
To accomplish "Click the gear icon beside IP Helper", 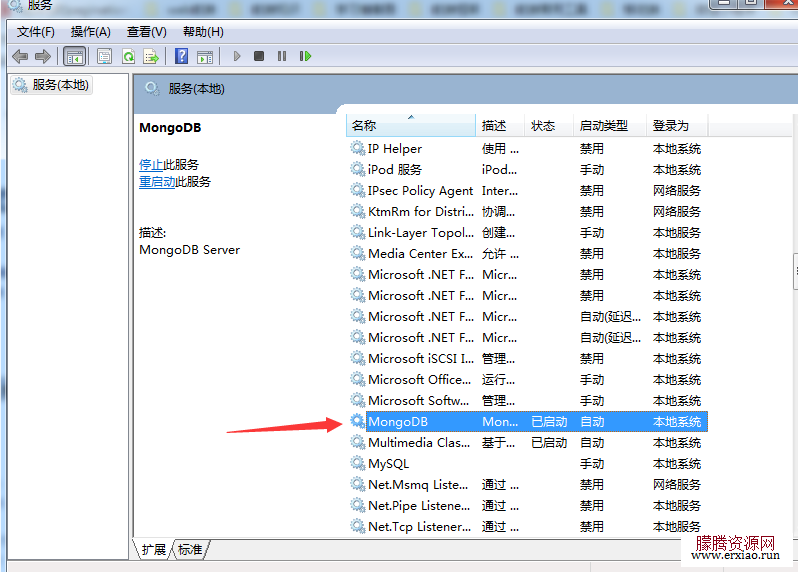I will click(x=358, y=149).
